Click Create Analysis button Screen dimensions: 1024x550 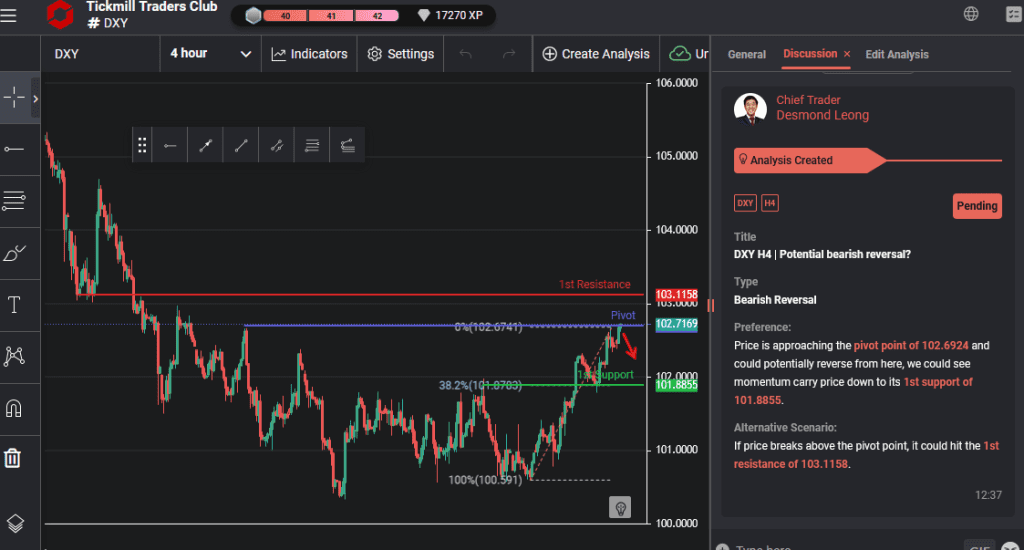coord(596,54)
